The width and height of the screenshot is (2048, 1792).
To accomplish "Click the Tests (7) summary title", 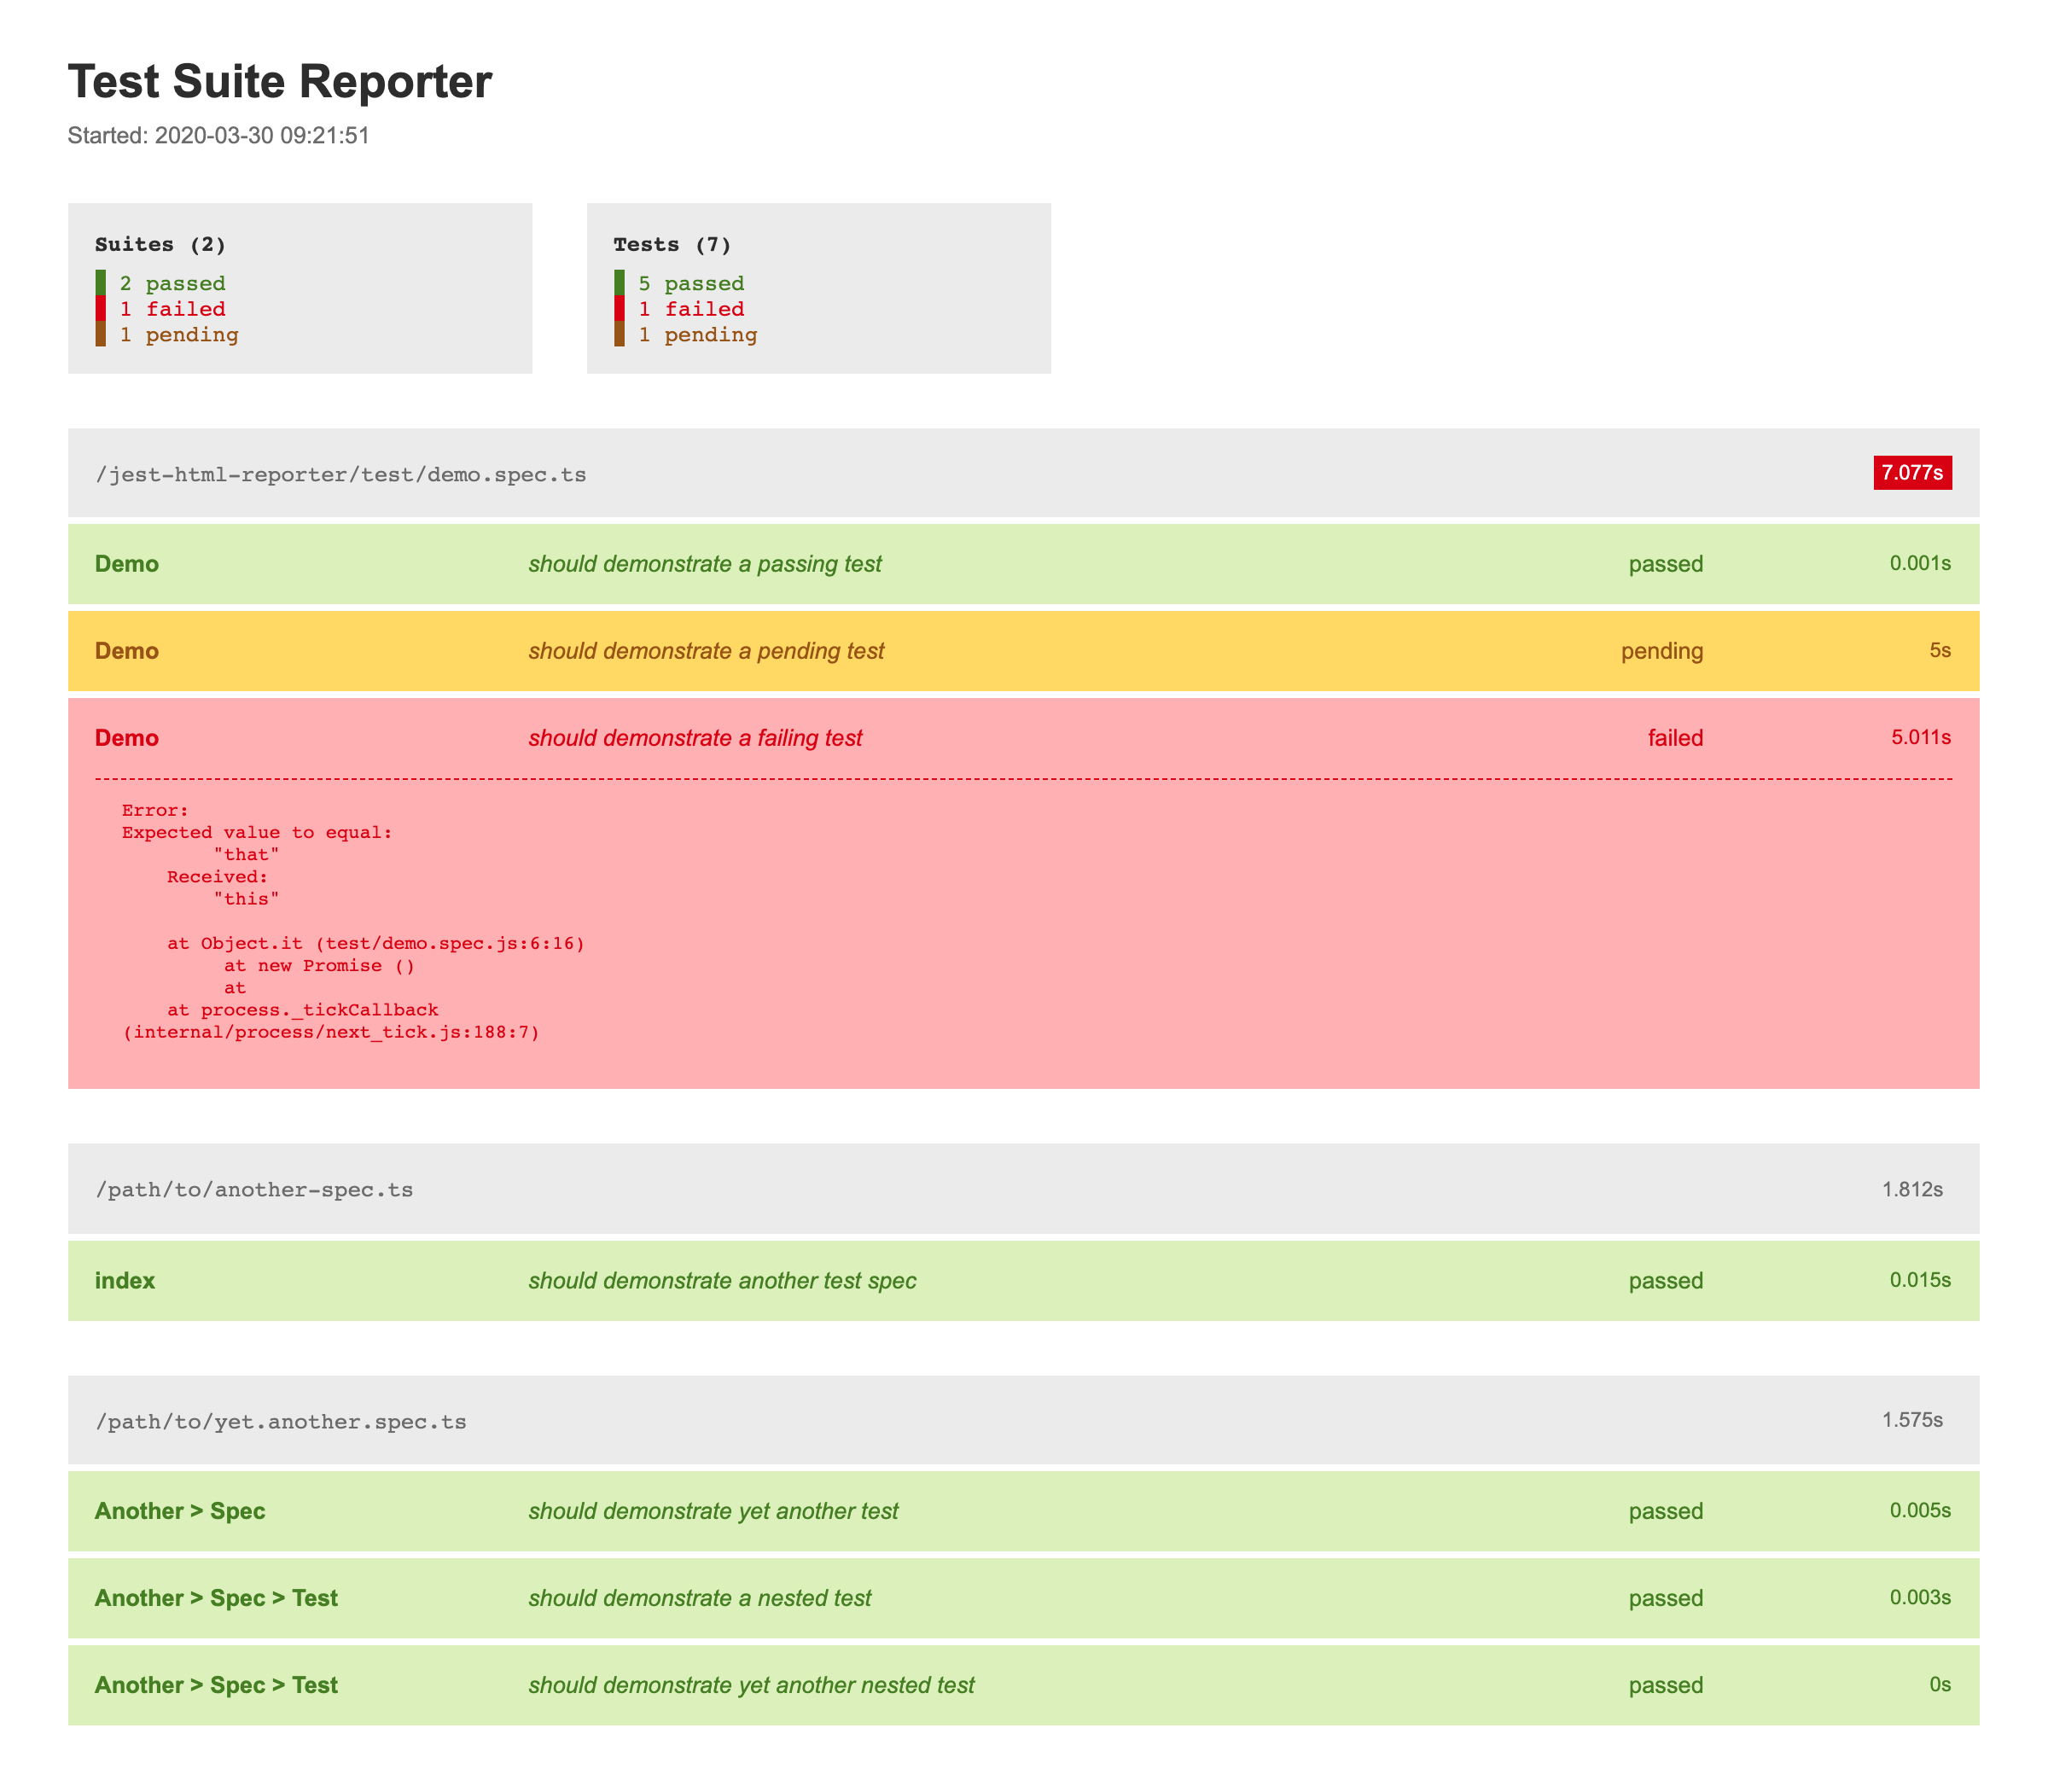I will tap(673, 244).
